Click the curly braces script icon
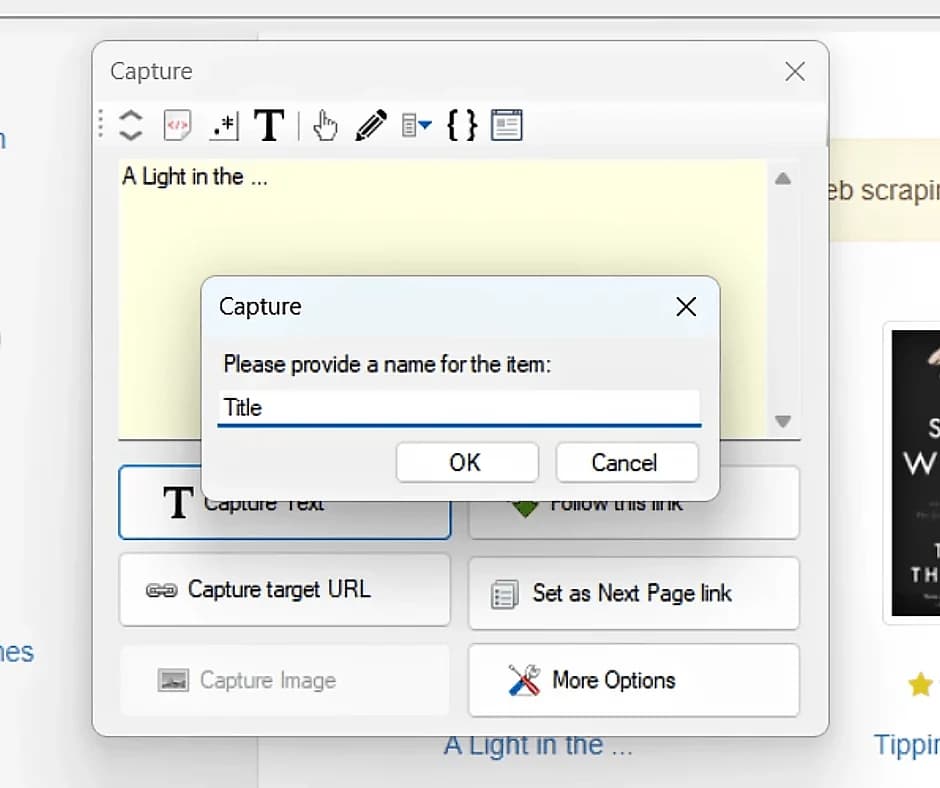 click(x=461, y=125)
